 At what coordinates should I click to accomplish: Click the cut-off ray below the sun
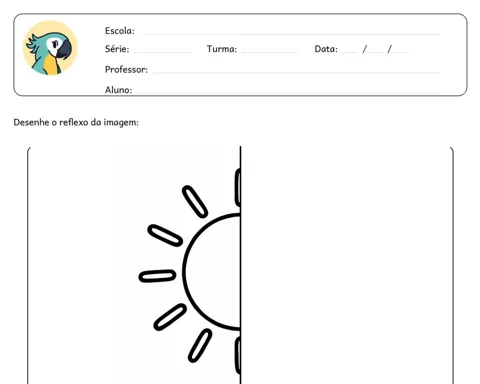click(238, 355)
